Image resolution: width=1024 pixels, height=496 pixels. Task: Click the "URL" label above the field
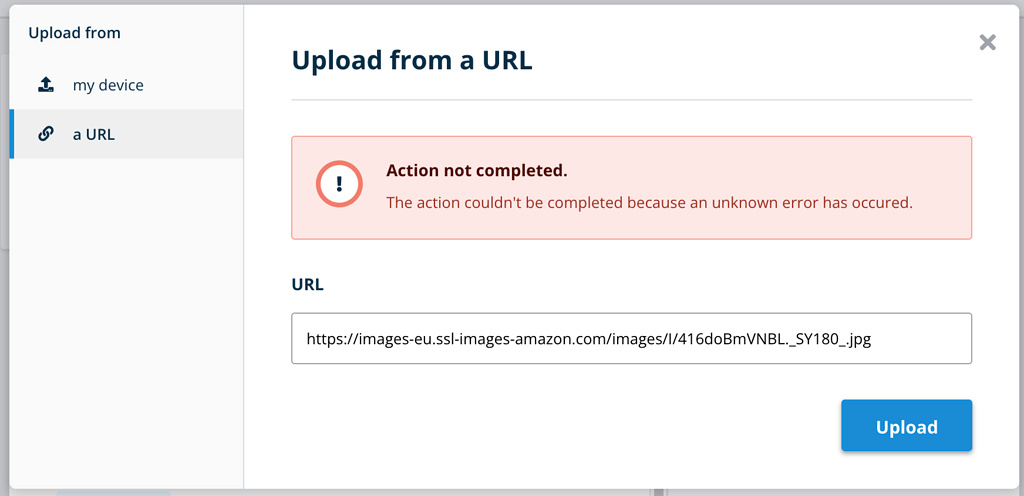(307, 284)
